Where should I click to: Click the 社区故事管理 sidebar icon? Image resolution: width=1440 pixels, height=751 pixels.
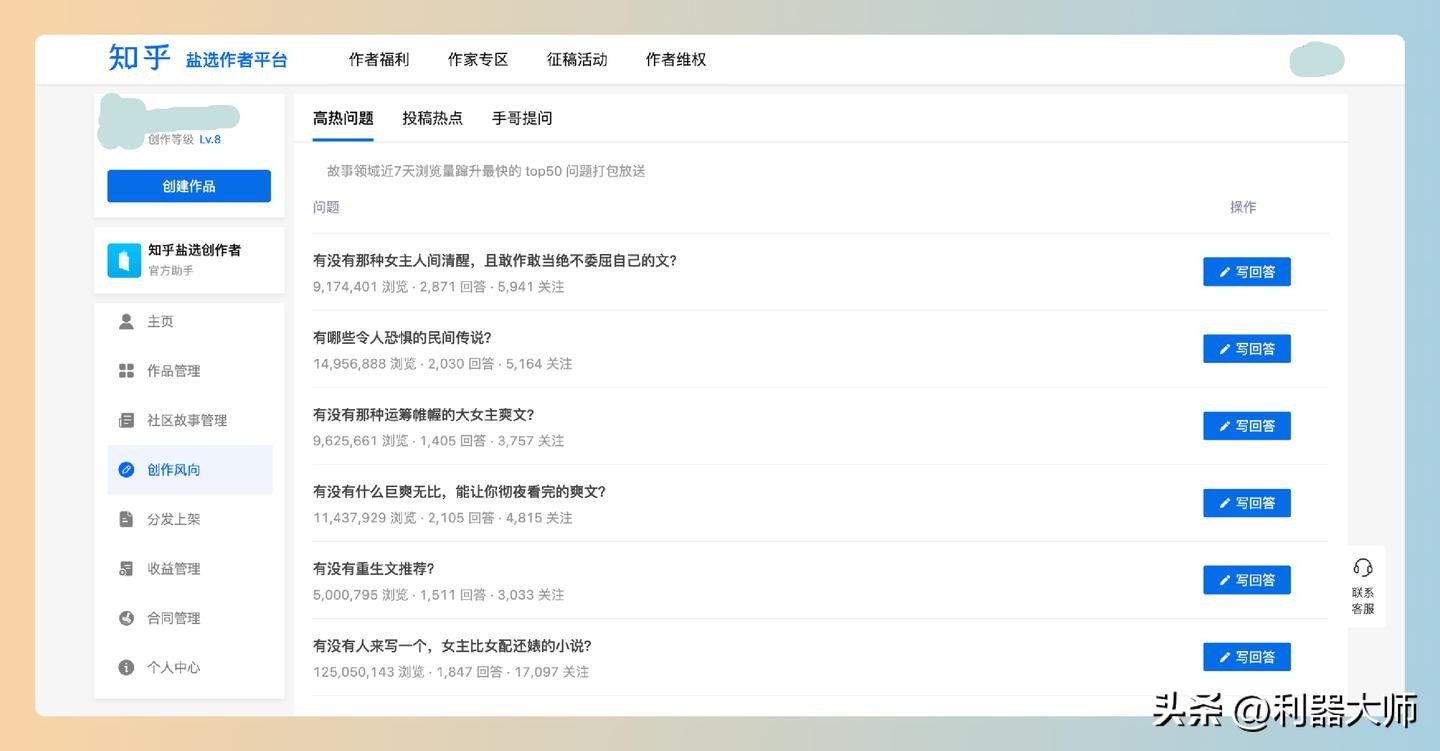[x=126, y=420]
